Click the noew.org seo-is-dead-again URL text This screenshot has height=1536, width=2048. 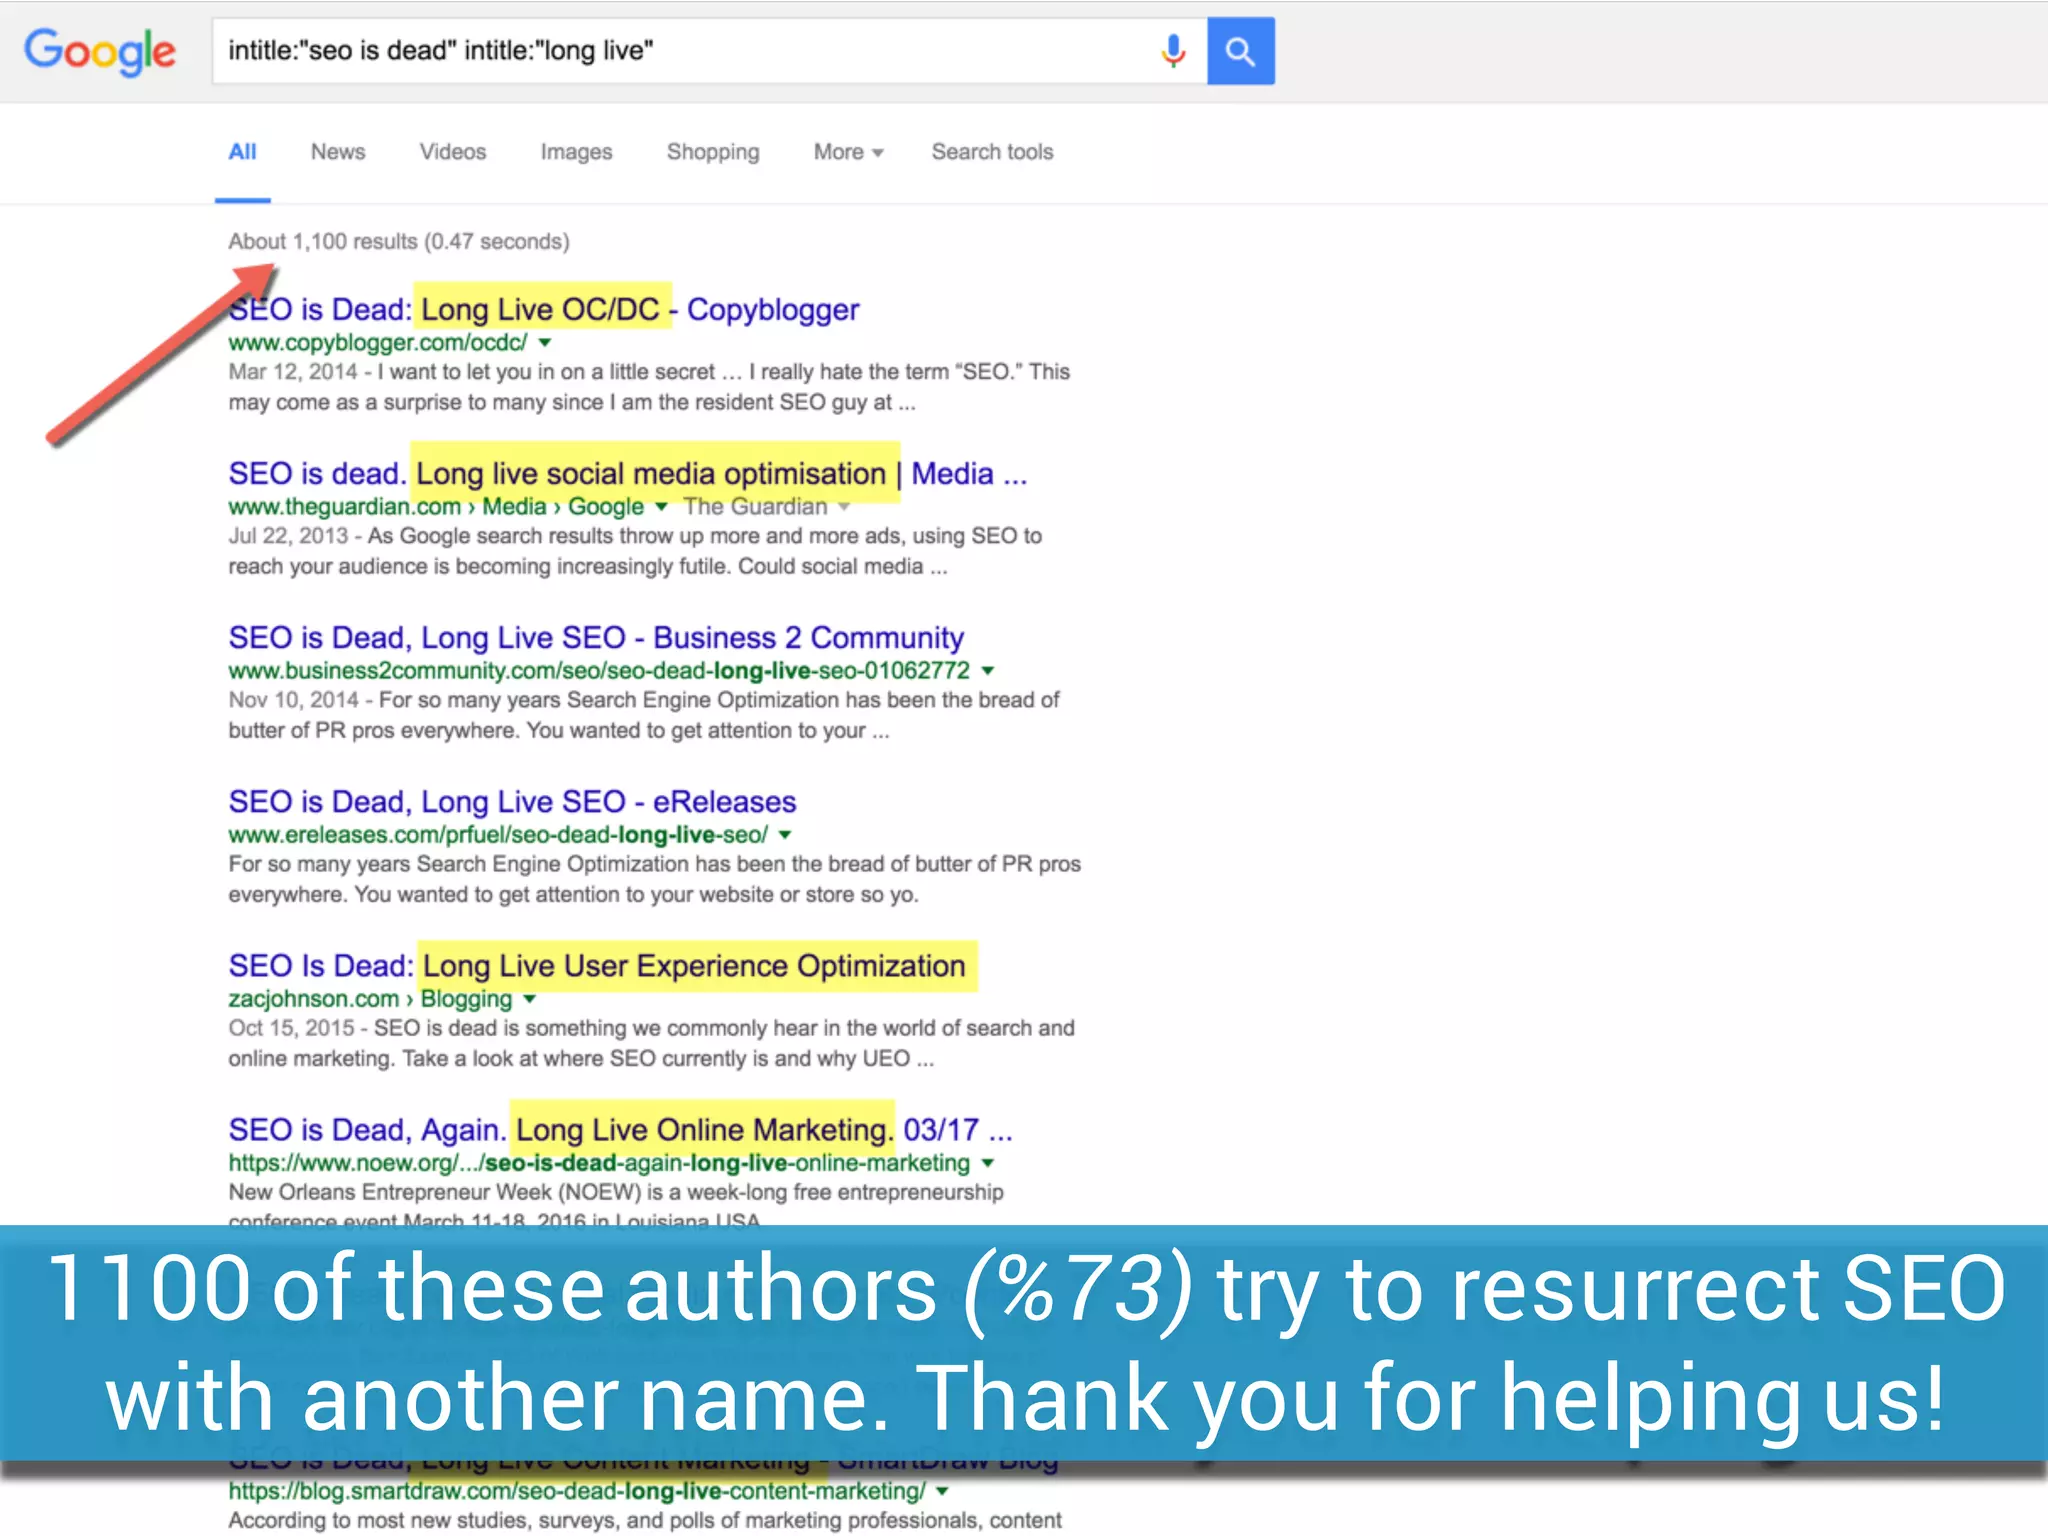599,1162
